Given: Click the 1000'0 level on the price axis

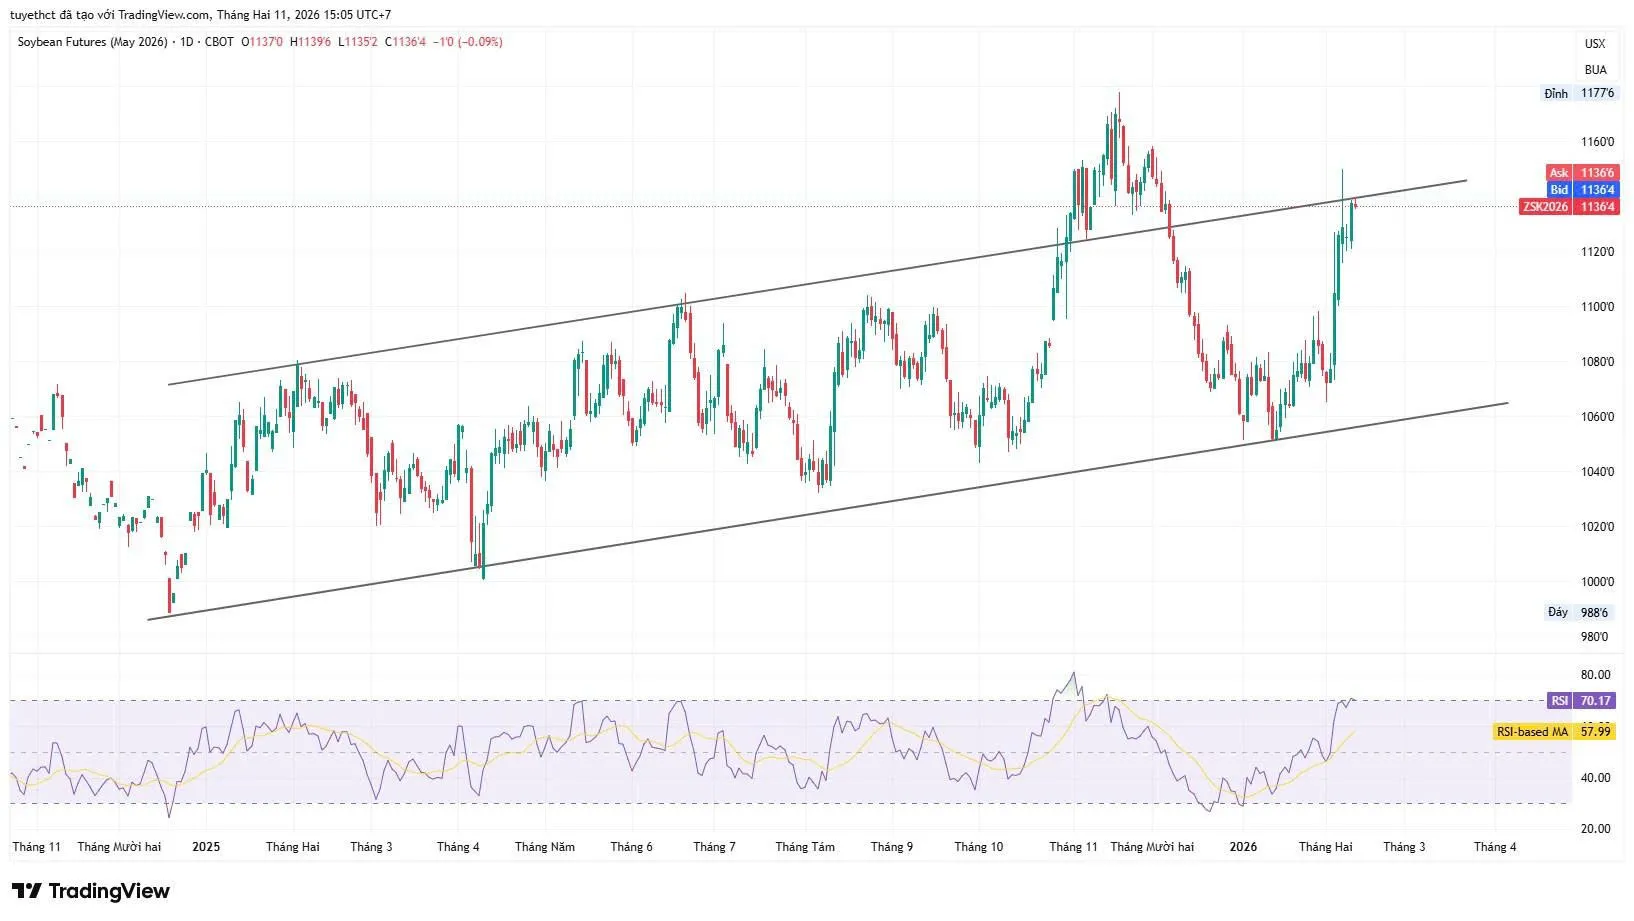Looking at the screenshot, I should (x=1597, y=582).
